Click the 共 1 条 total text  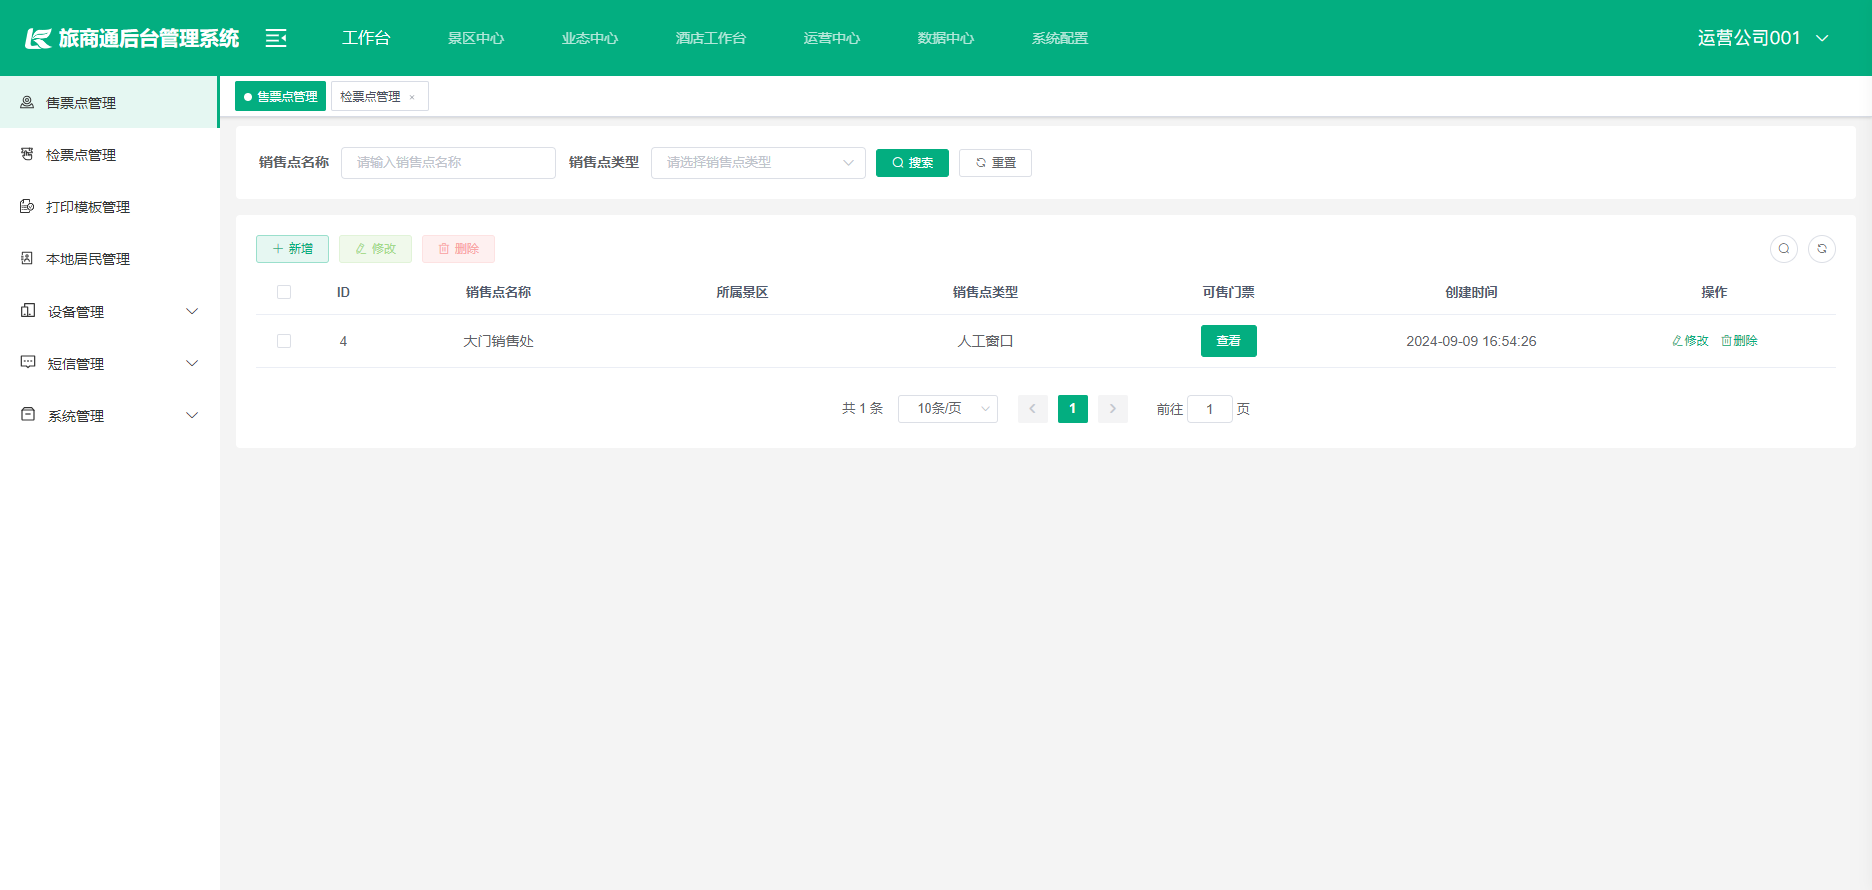[862, 409]
